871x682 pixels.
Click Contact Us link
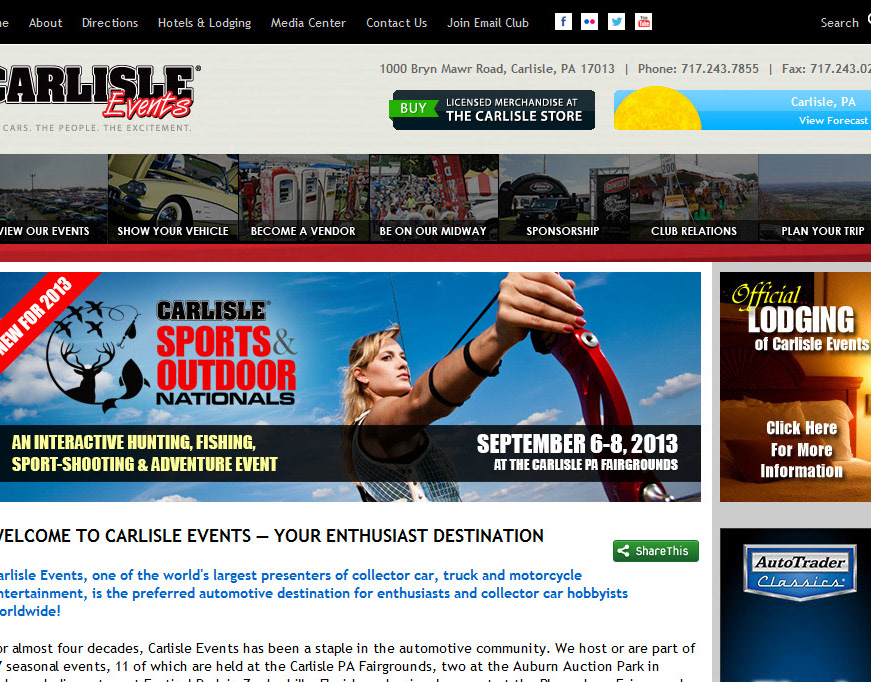(x=397, y=23)
